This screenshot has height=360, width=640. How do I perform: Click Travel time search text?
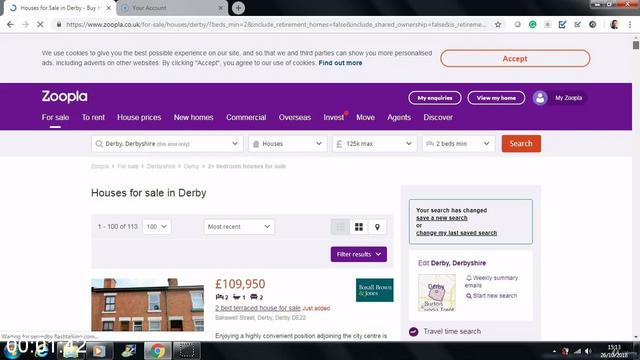click(452, 331)
